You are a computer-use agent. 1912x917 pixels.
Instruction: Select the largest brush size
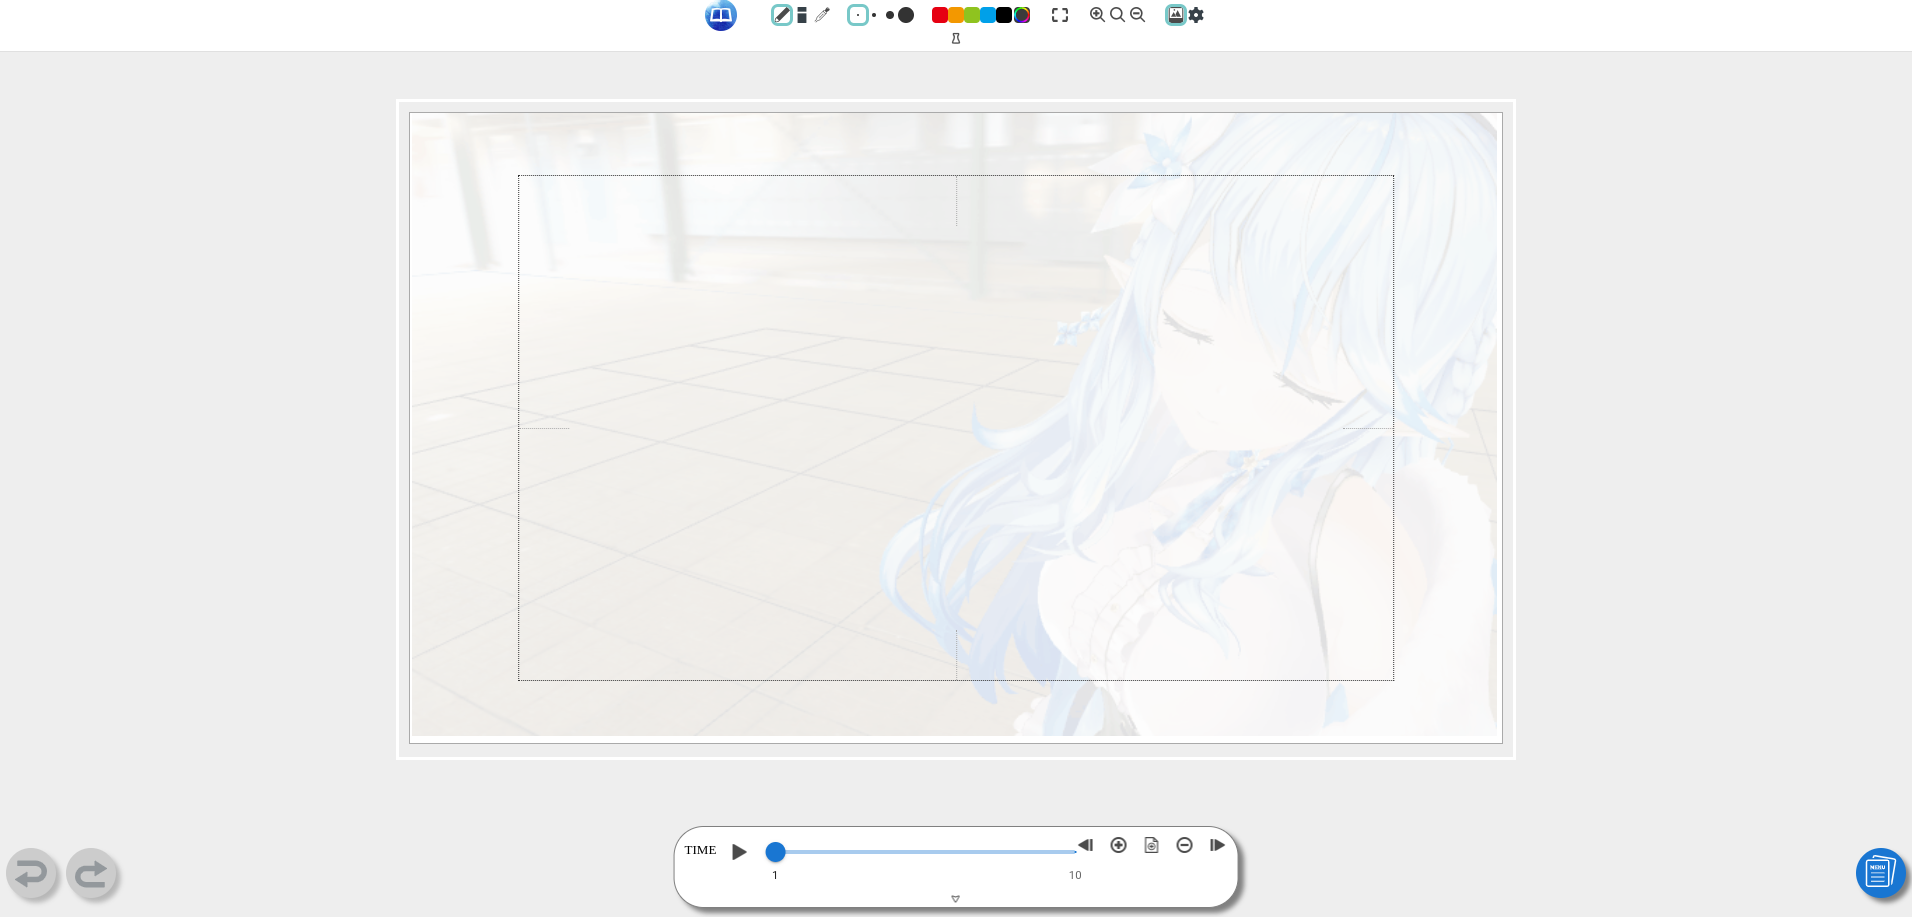tap(906, 15)
